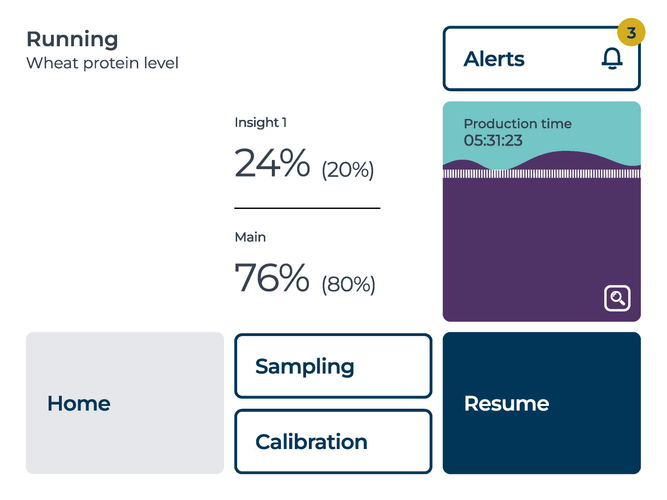Open the Calibration button
The width and height of the screenshot is (667, 500).
333,441
